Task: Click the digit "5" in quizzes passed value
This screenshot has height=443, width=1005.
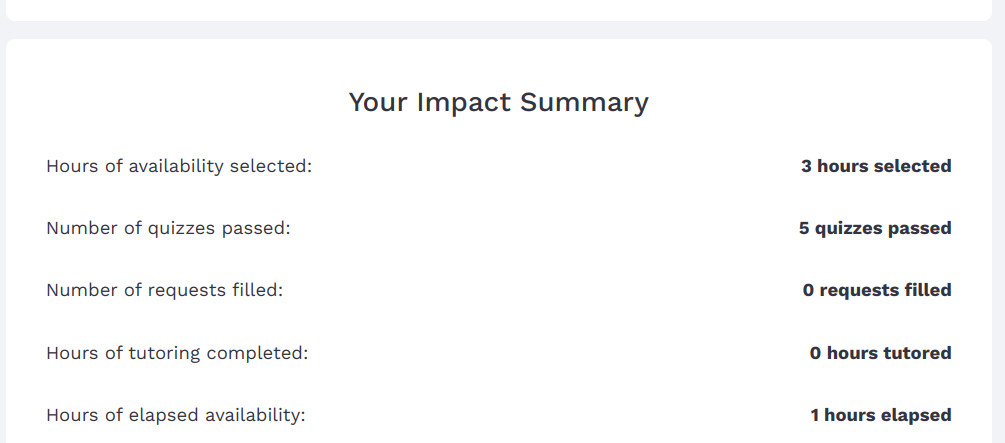Action: (804, 228)
